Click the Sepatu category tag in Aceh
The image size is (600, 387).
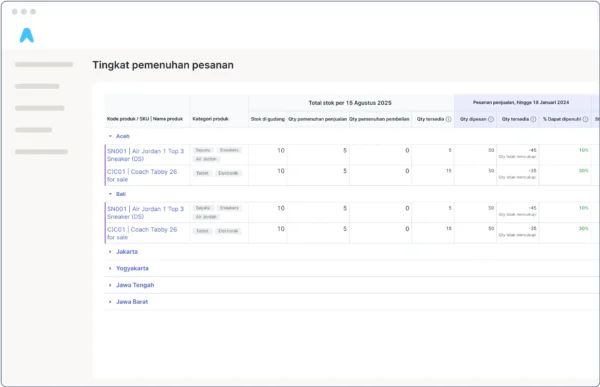[x=203, y=150]
